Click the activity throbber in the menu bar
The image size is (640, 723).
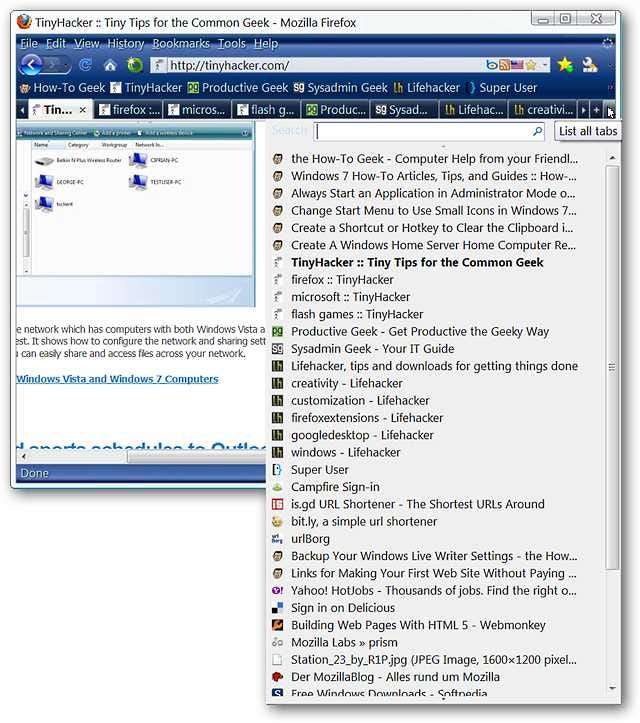608,43
